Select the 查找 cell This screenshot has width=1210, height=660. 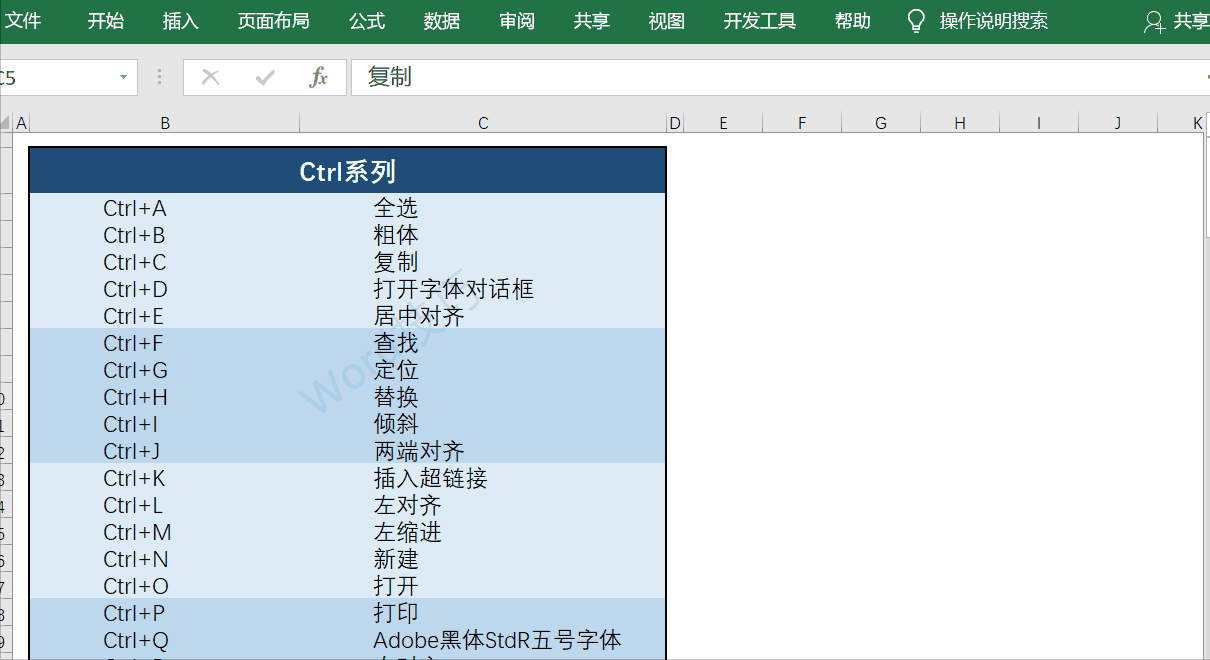[483, 343]
